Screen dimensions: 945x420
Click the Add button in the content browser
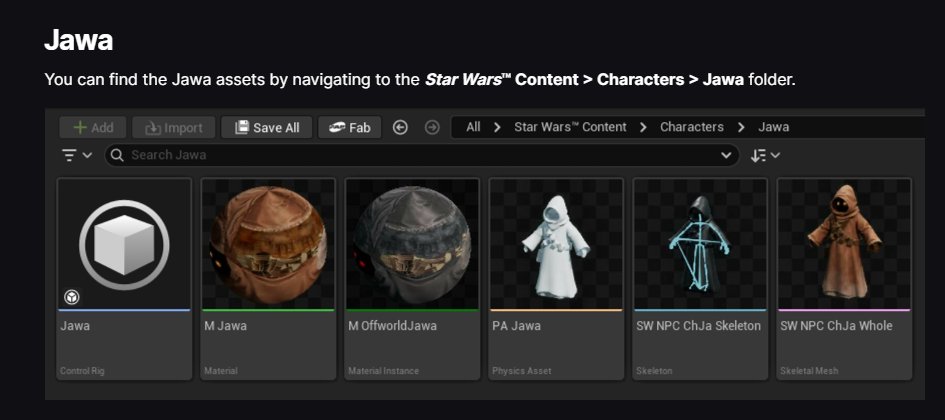[93, 128]
